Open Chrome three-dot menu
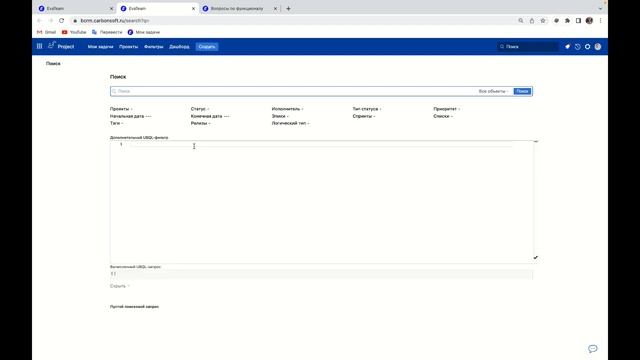 click(600, 20)
